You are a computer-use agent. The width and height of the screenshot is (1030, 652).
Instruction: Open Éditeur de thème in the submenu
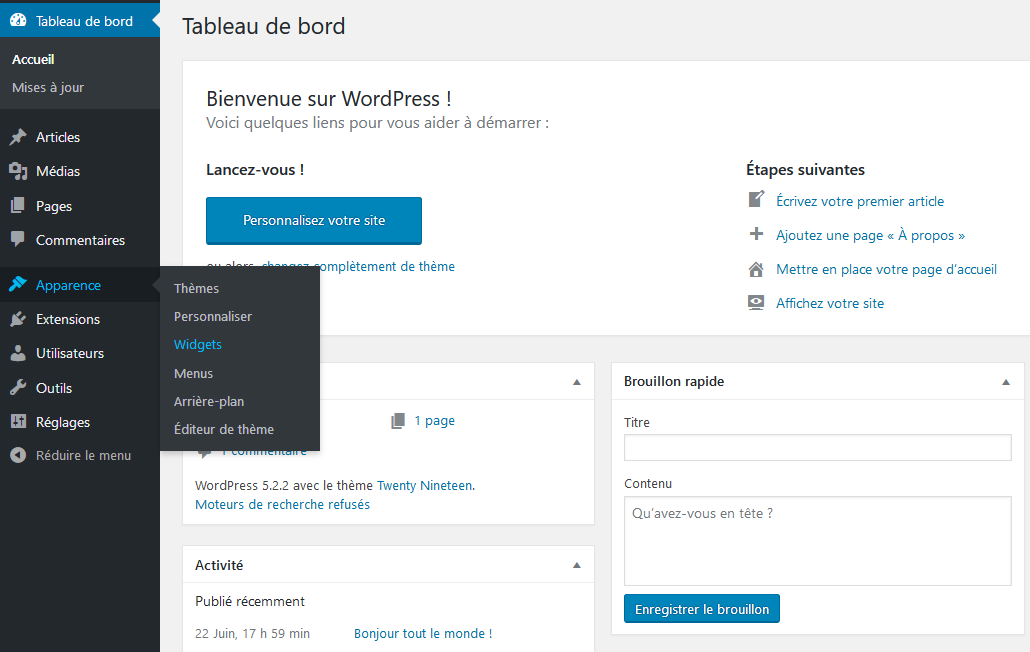pyautogui.click(x=224, y=429)
